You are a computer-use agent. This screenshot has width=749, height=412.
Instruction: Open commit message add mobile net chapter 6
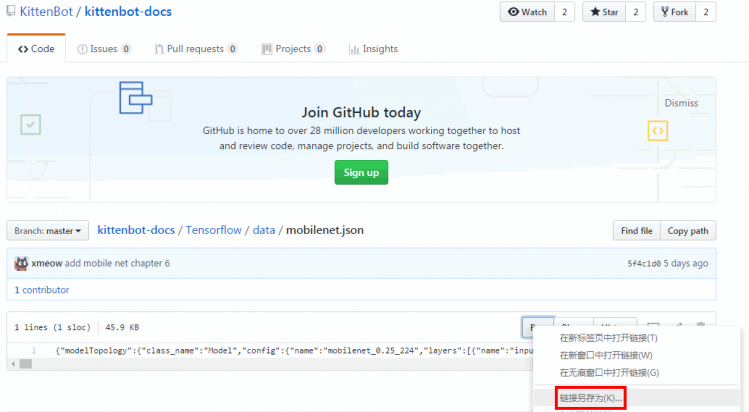[x=117, y=263]
